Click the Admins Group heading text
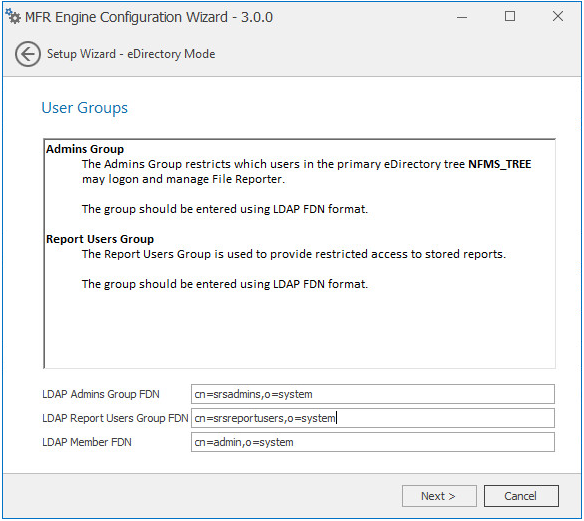 pos(85,149)
